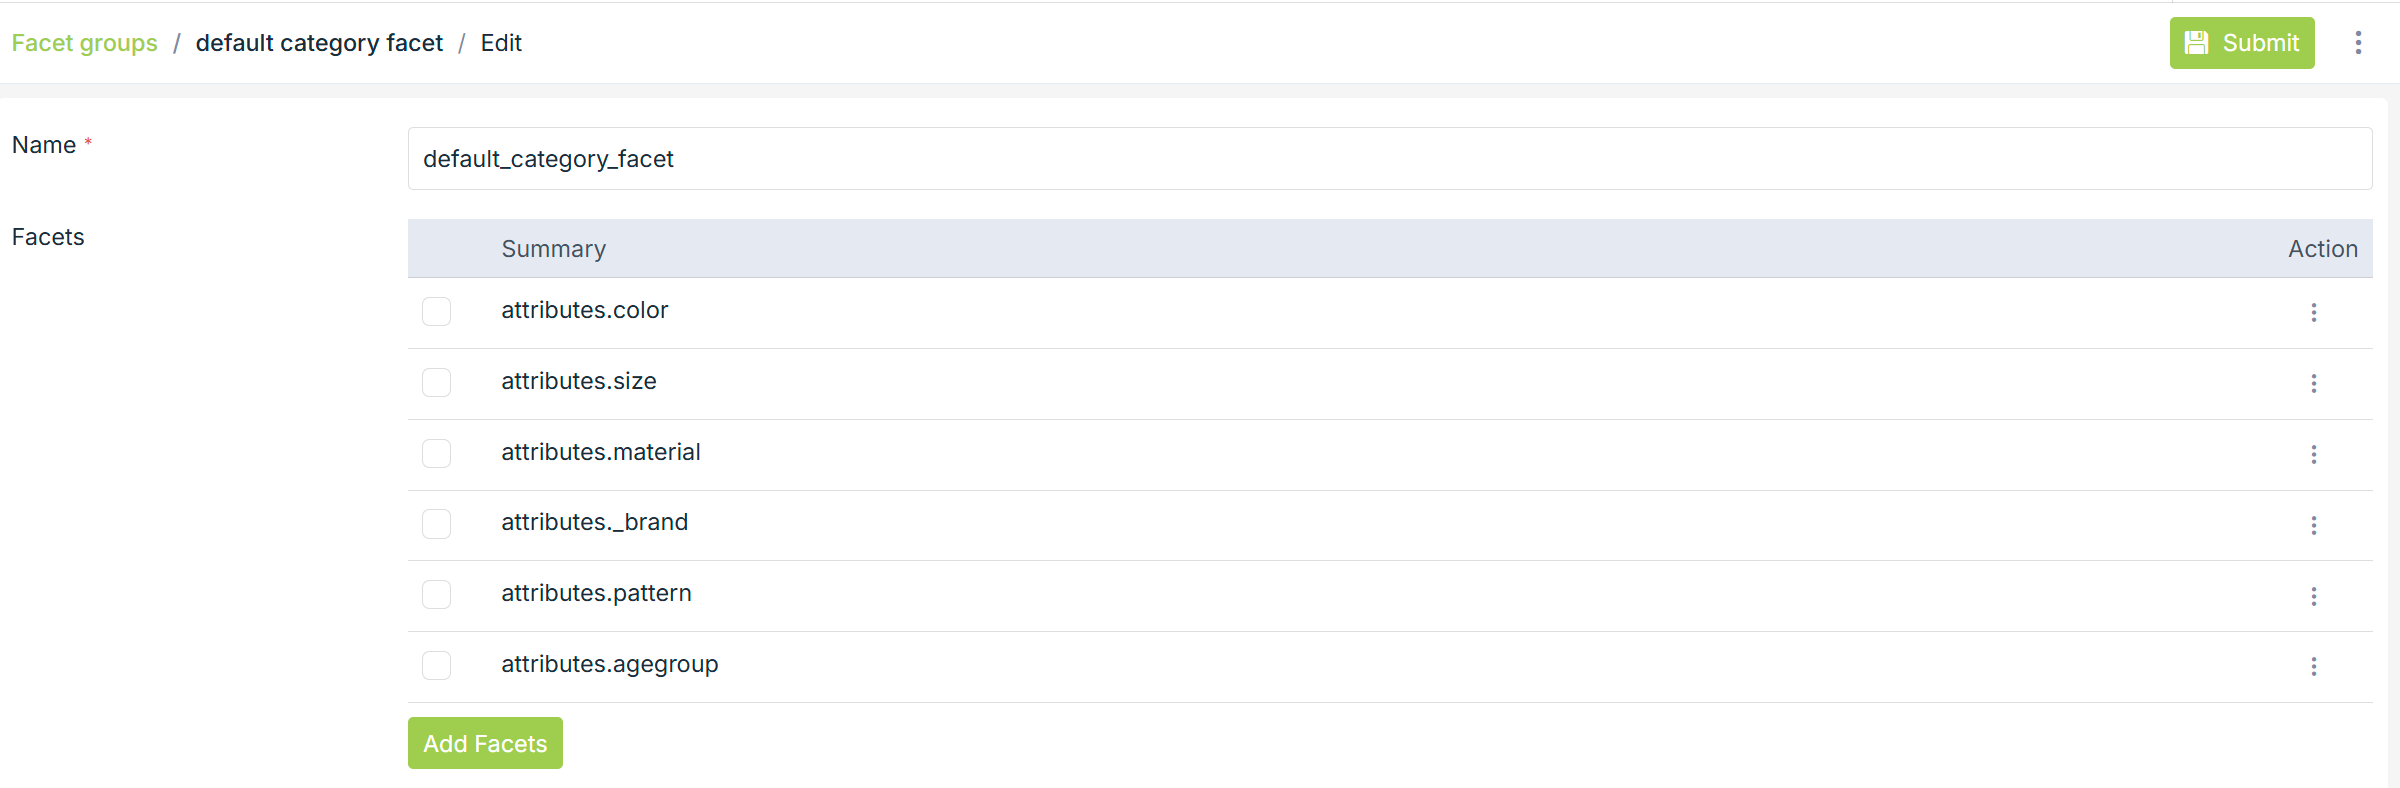Image resolution: width=2400 pixels, height=788 pixels.
Task: Select the attributes._brand checkbox
Action: tap(436, 524)
